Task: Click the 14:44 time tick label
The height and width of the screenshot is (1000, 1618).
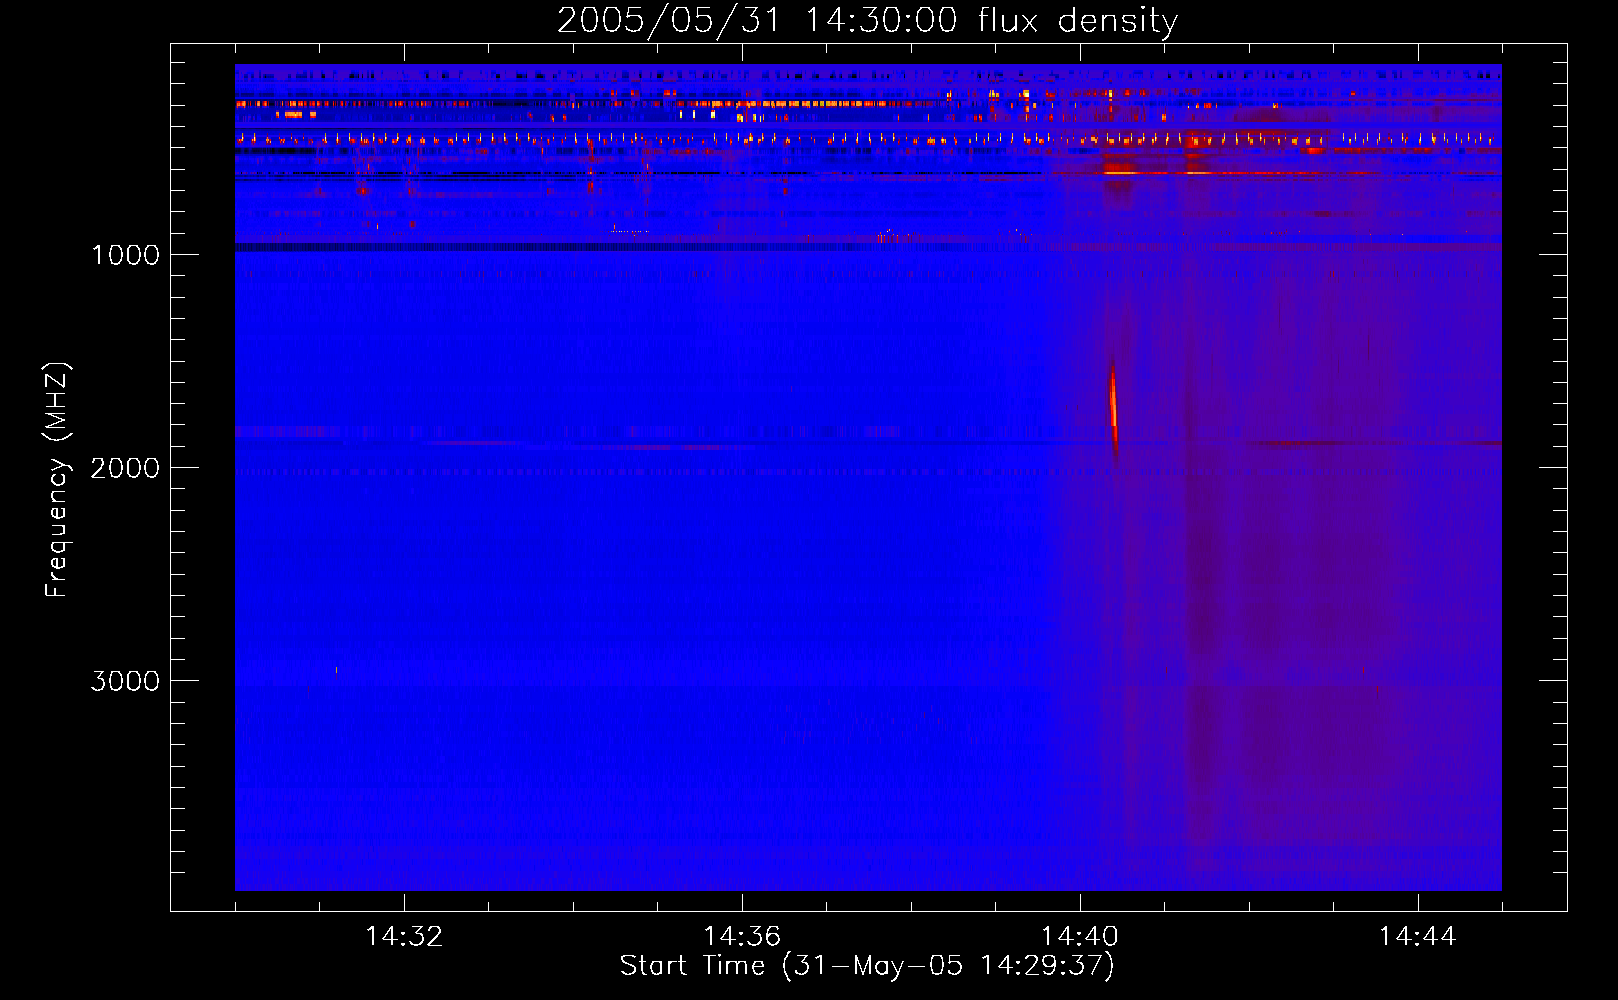Action: 1418,936
